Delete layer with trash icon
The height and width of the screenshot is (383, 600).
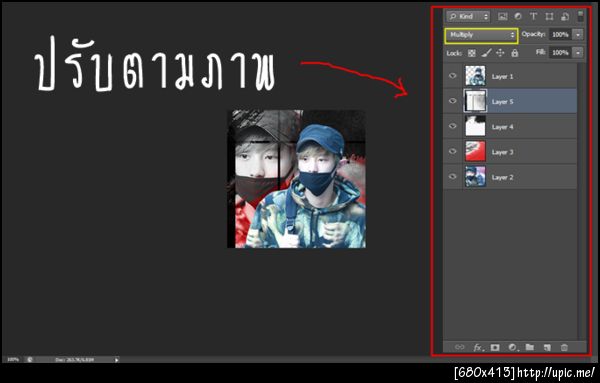[x=564, y=347]
